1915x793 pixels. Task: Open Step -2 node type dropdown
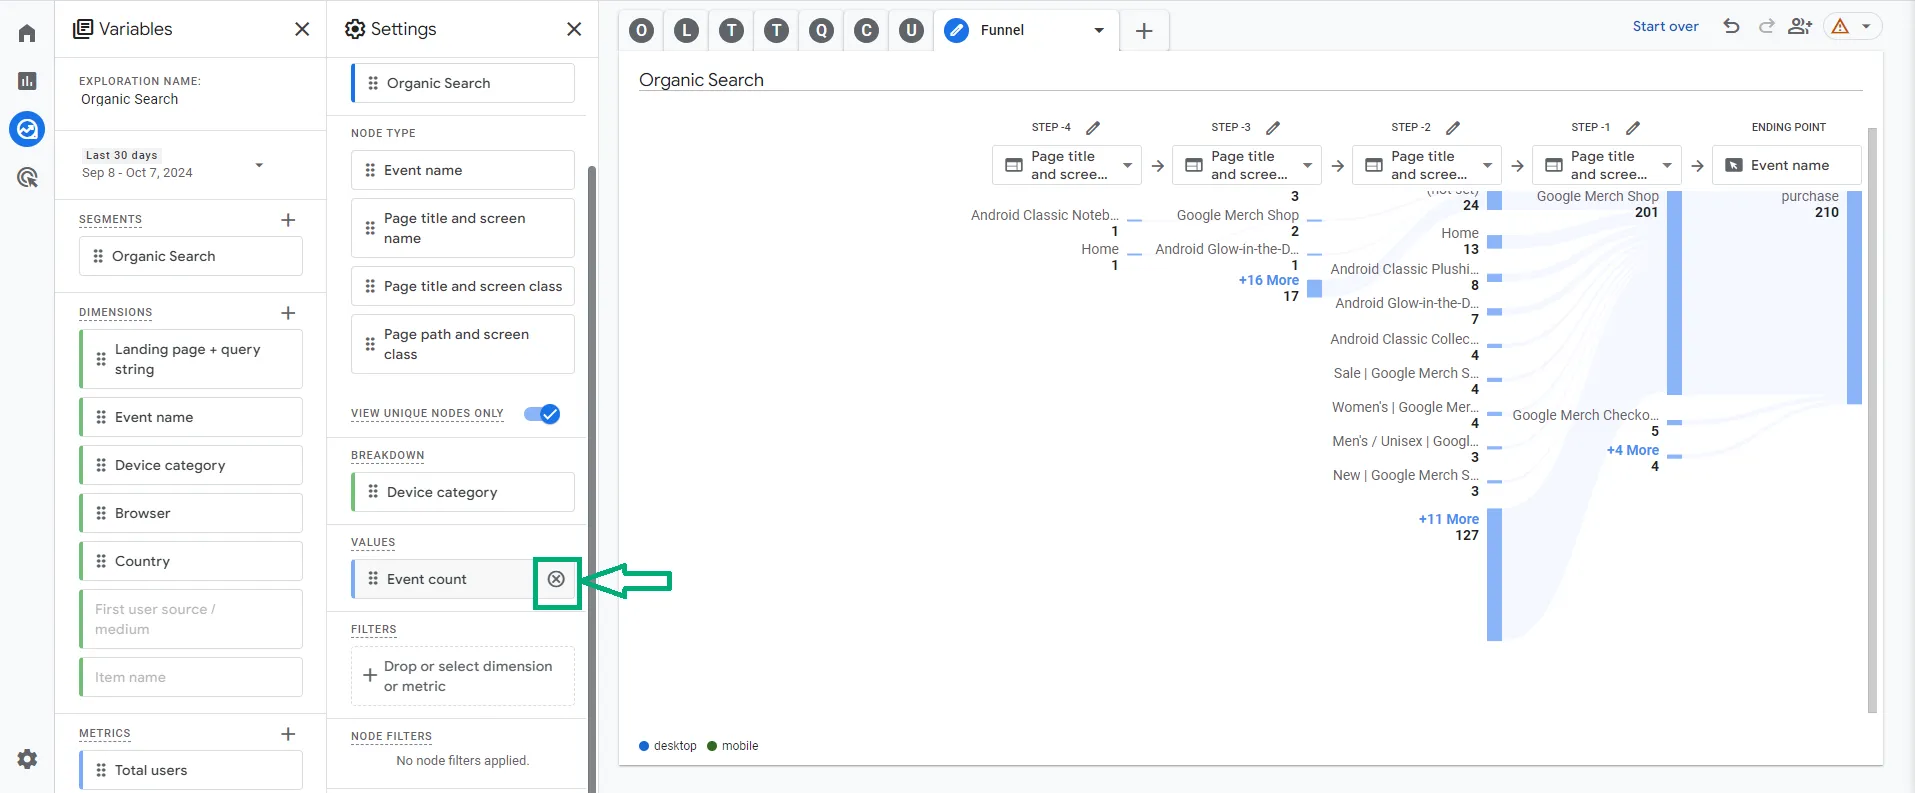pos(1427,165)
